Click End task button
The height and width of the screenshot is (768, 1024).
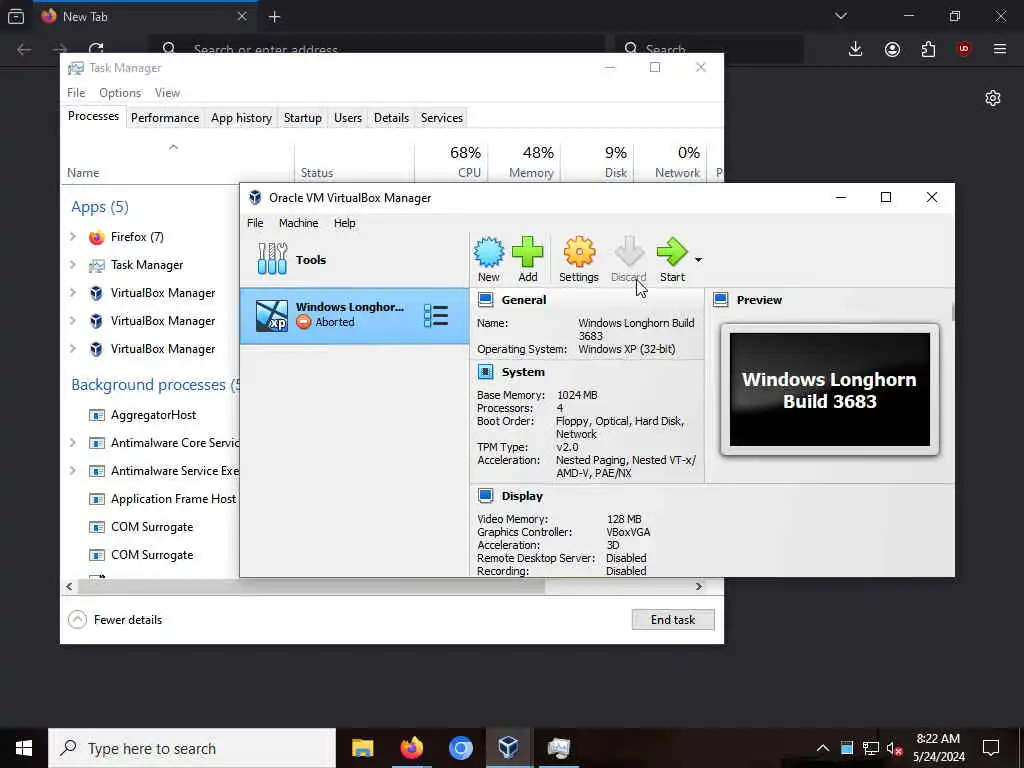(x=673, y=620)
